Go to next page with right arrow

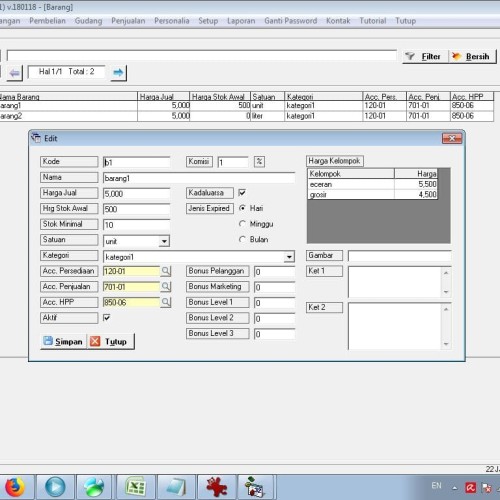coord(118,73)
